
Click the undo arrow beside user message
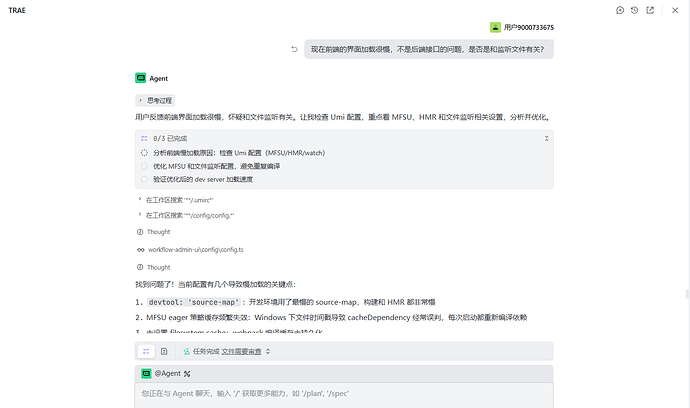coord(294,49)
